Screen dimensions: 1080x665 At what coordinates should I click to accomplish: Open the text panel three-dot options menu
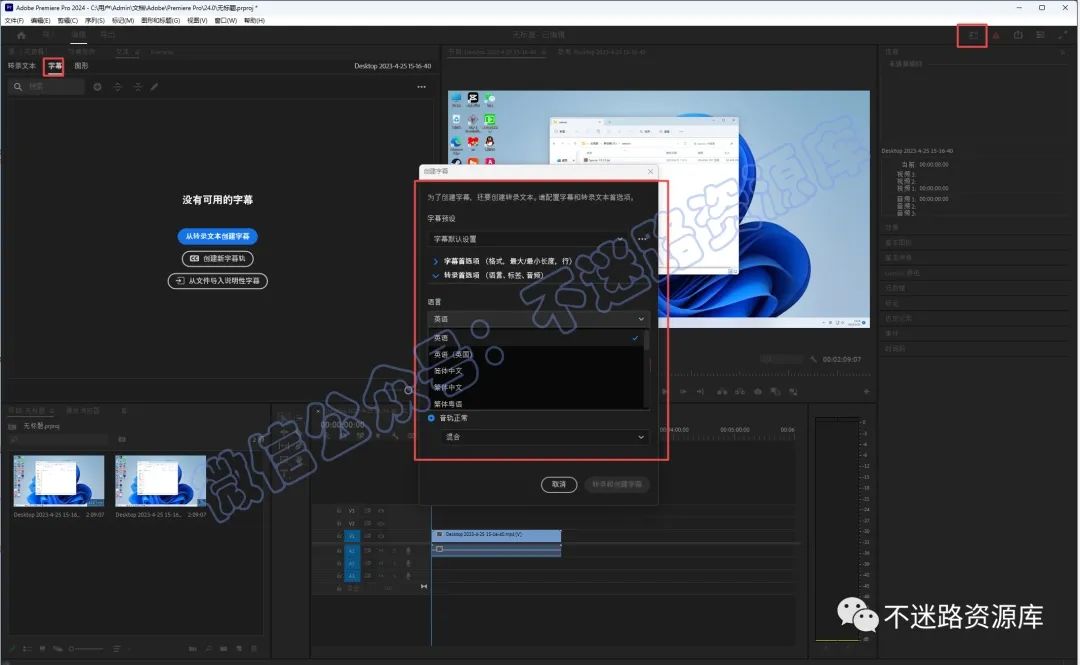422,87
